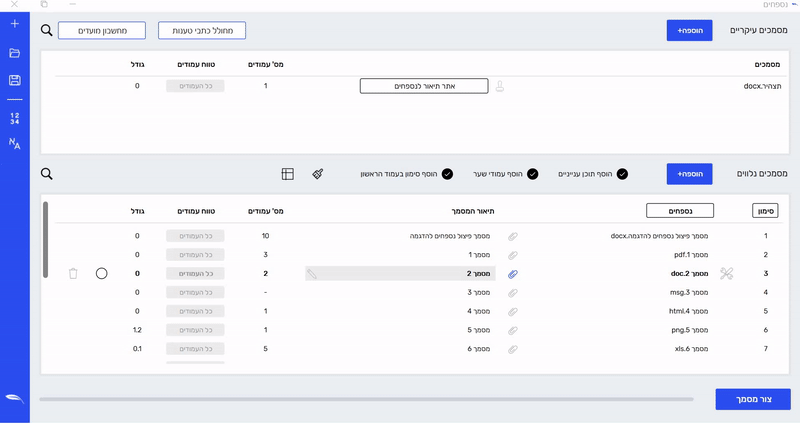Toggle 'הוסף עמודי שער' checkbox
800x423 pixels.
pyautogui.click(x=532, y=174)
